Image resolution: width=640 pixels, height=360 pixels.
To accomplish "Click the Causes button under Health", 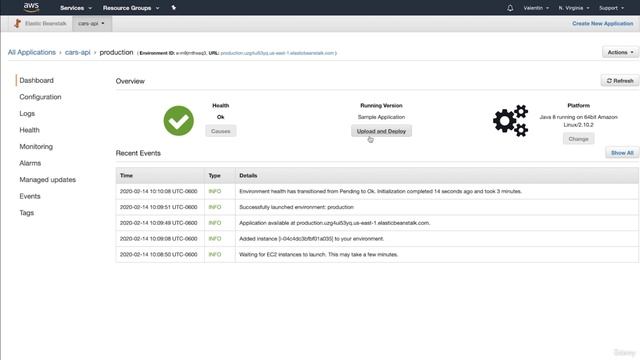I will coord(220,131).
